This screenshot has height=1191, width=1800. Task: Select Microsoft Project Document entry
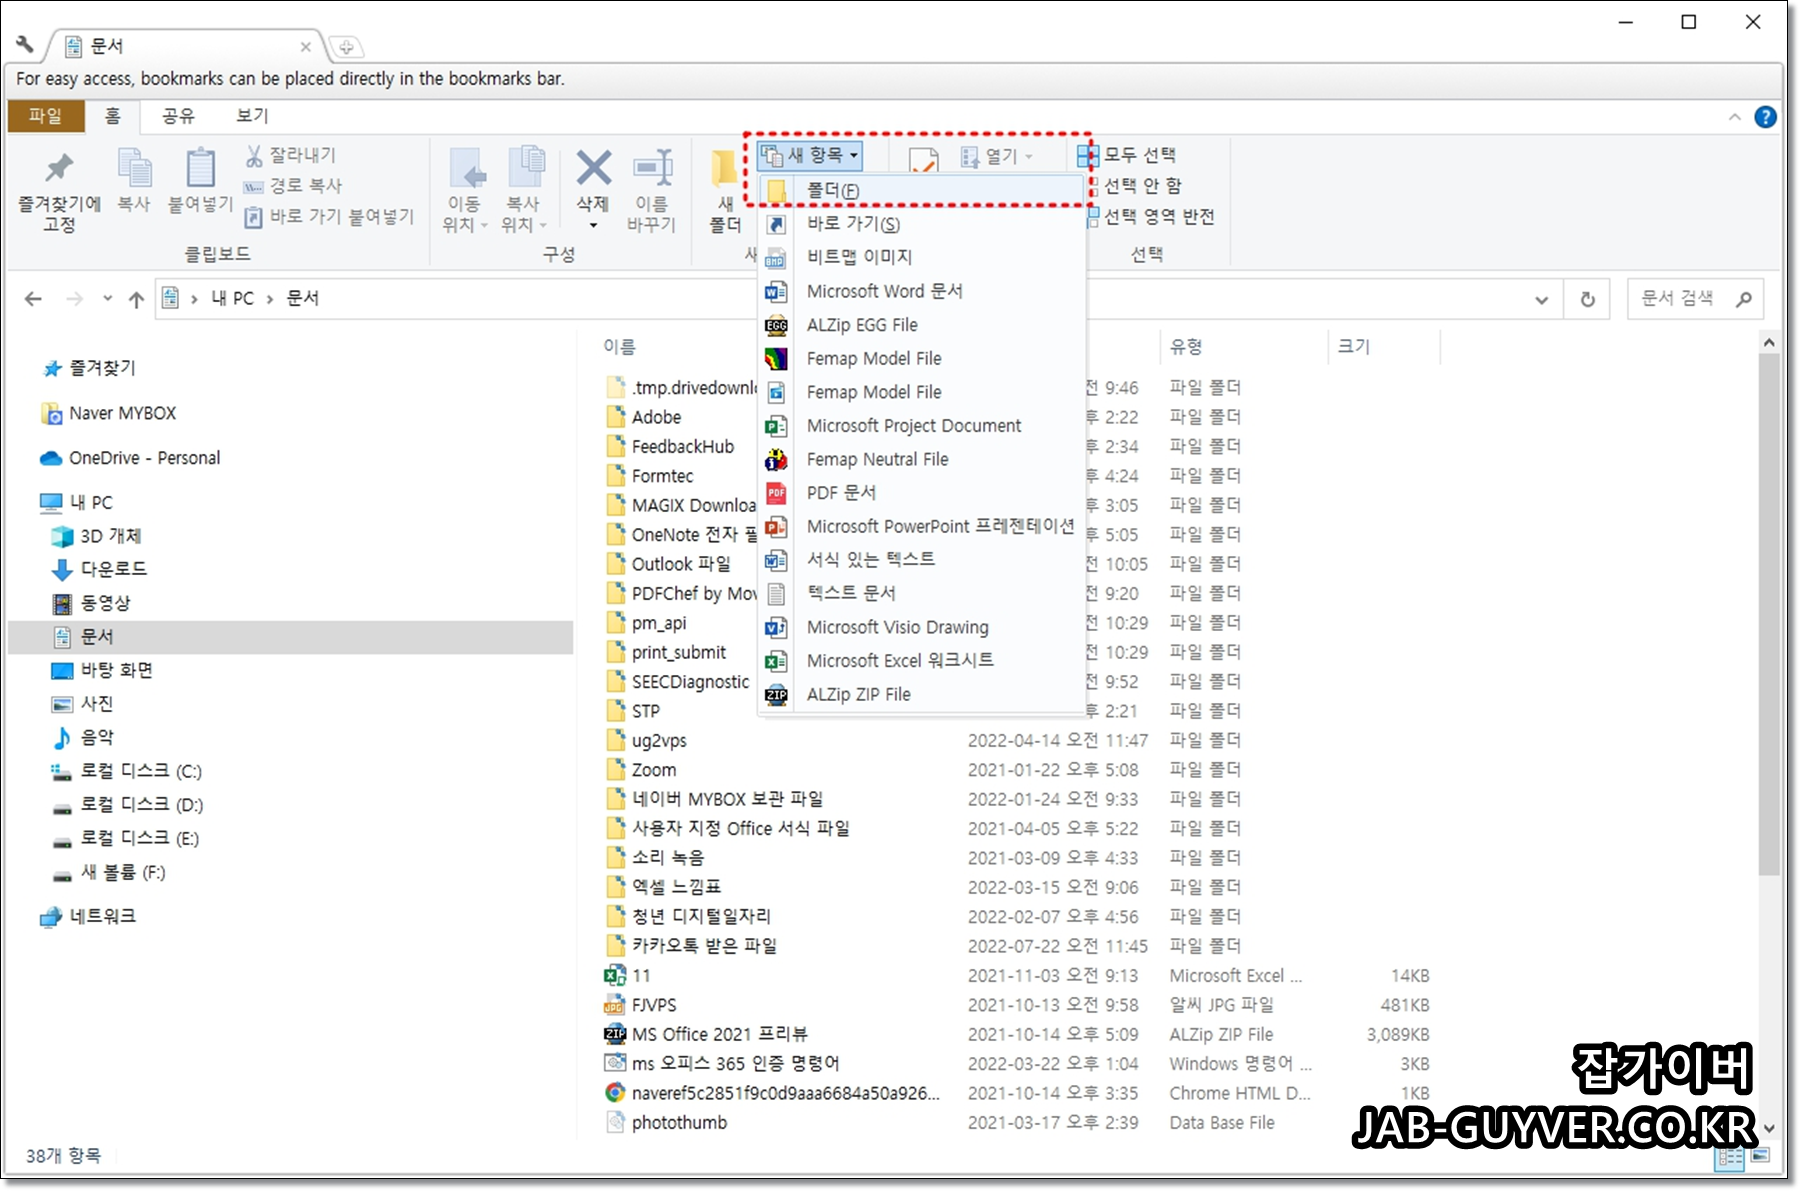921,426
